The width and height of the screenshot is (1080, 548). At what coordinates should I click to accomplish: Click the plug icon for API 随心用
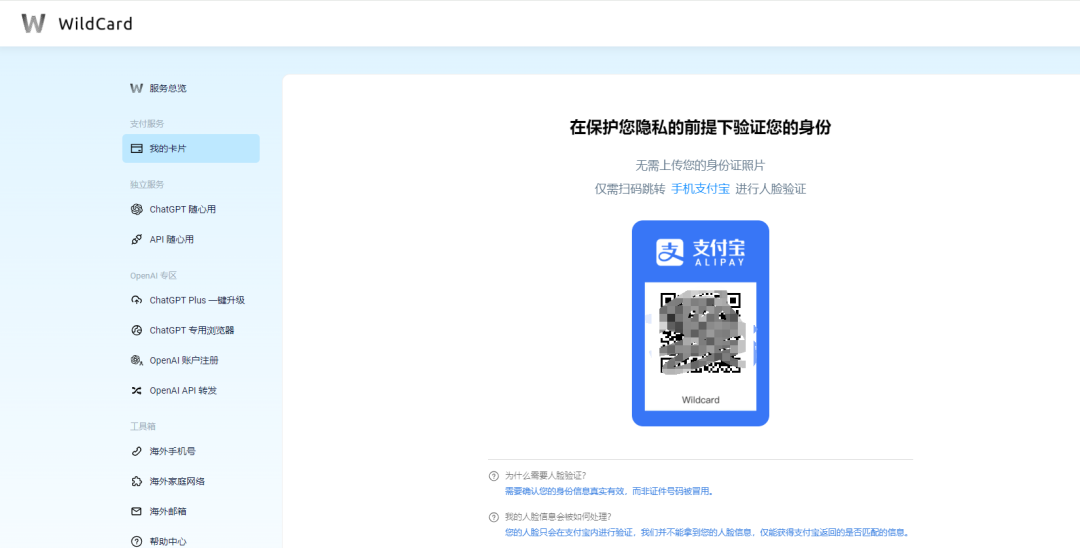click(136, 240)
